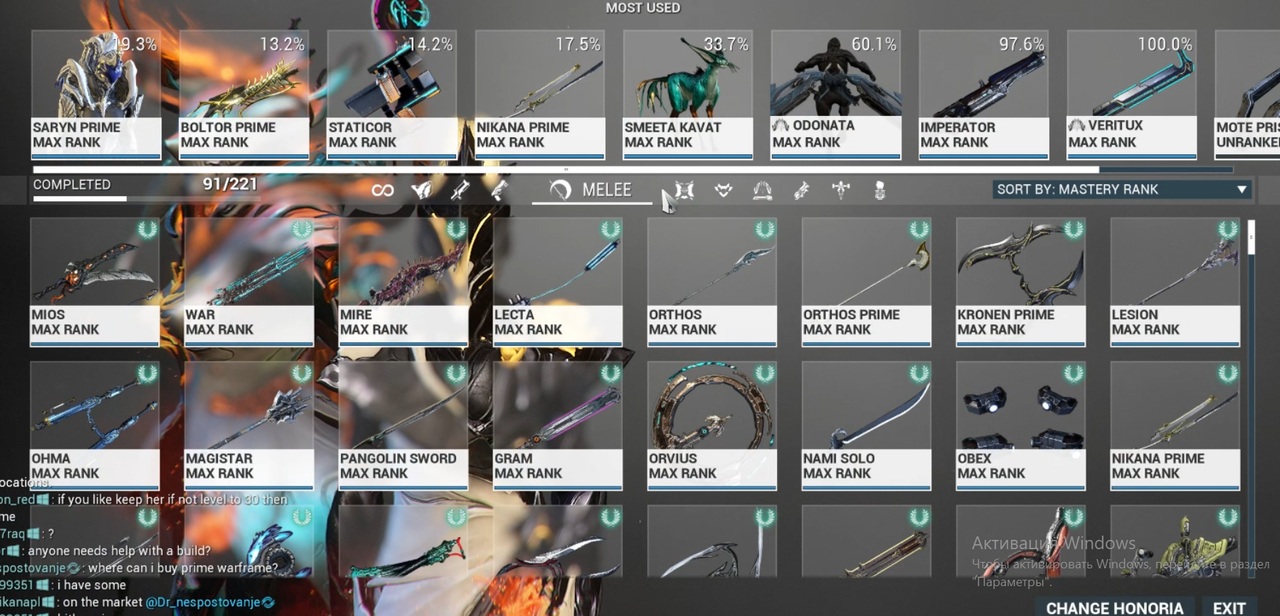This screenshot has height=616, width=1280.
Task: Click the mastery laurel badge on LECTA card
Action: click(x=611, y=230)
